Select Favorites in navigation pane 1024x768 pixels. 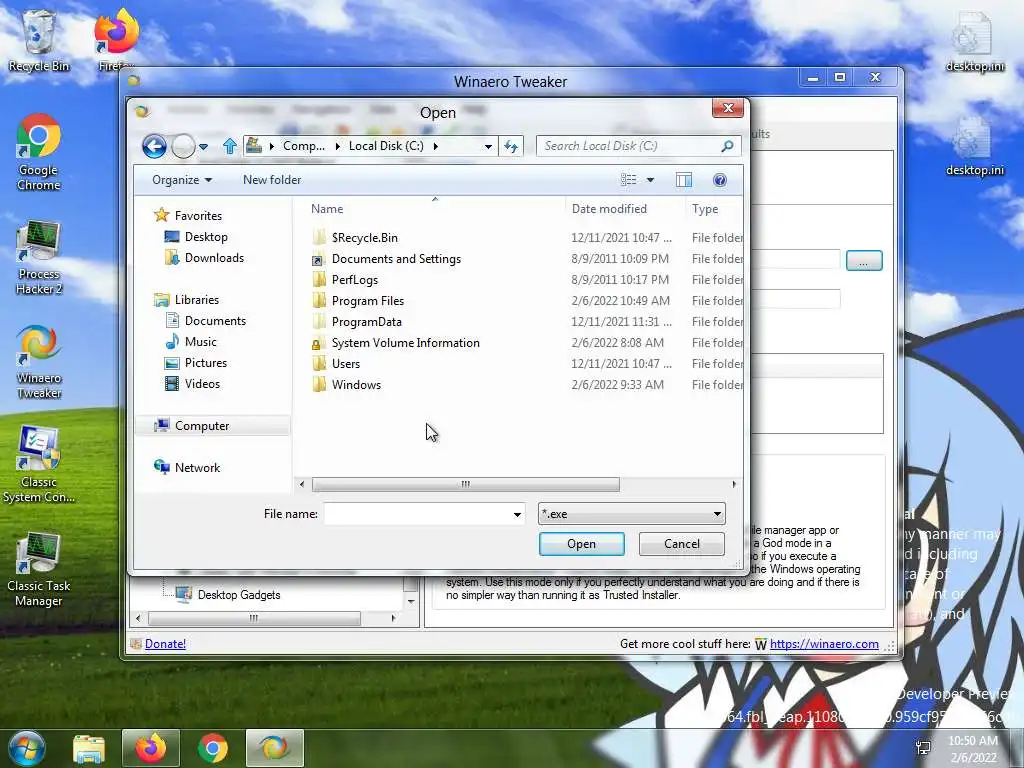pos(189,216)
